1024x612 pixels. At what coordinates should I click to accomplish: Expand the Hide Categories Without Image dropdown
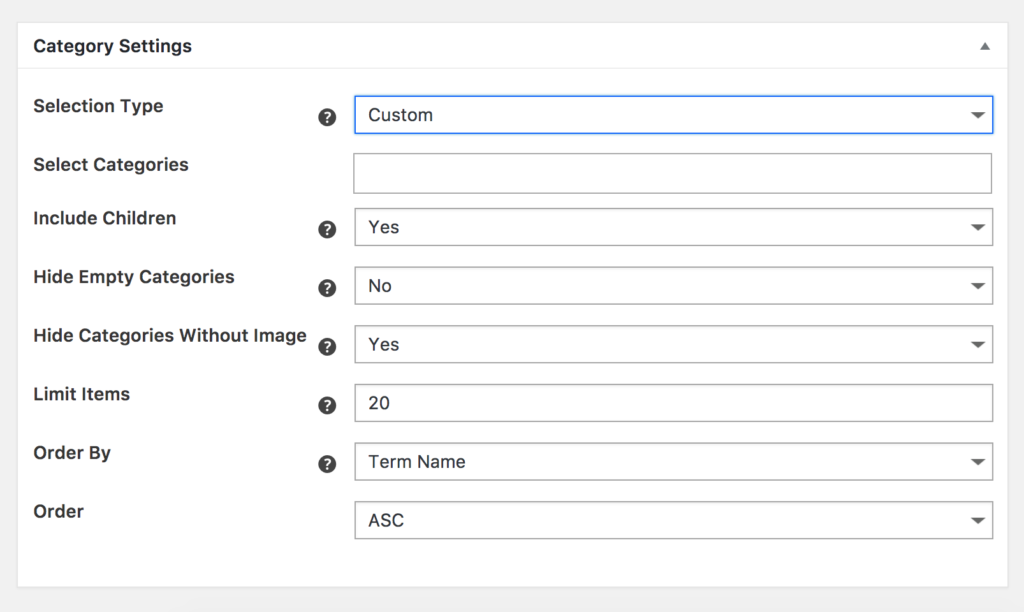click(673, 344)
